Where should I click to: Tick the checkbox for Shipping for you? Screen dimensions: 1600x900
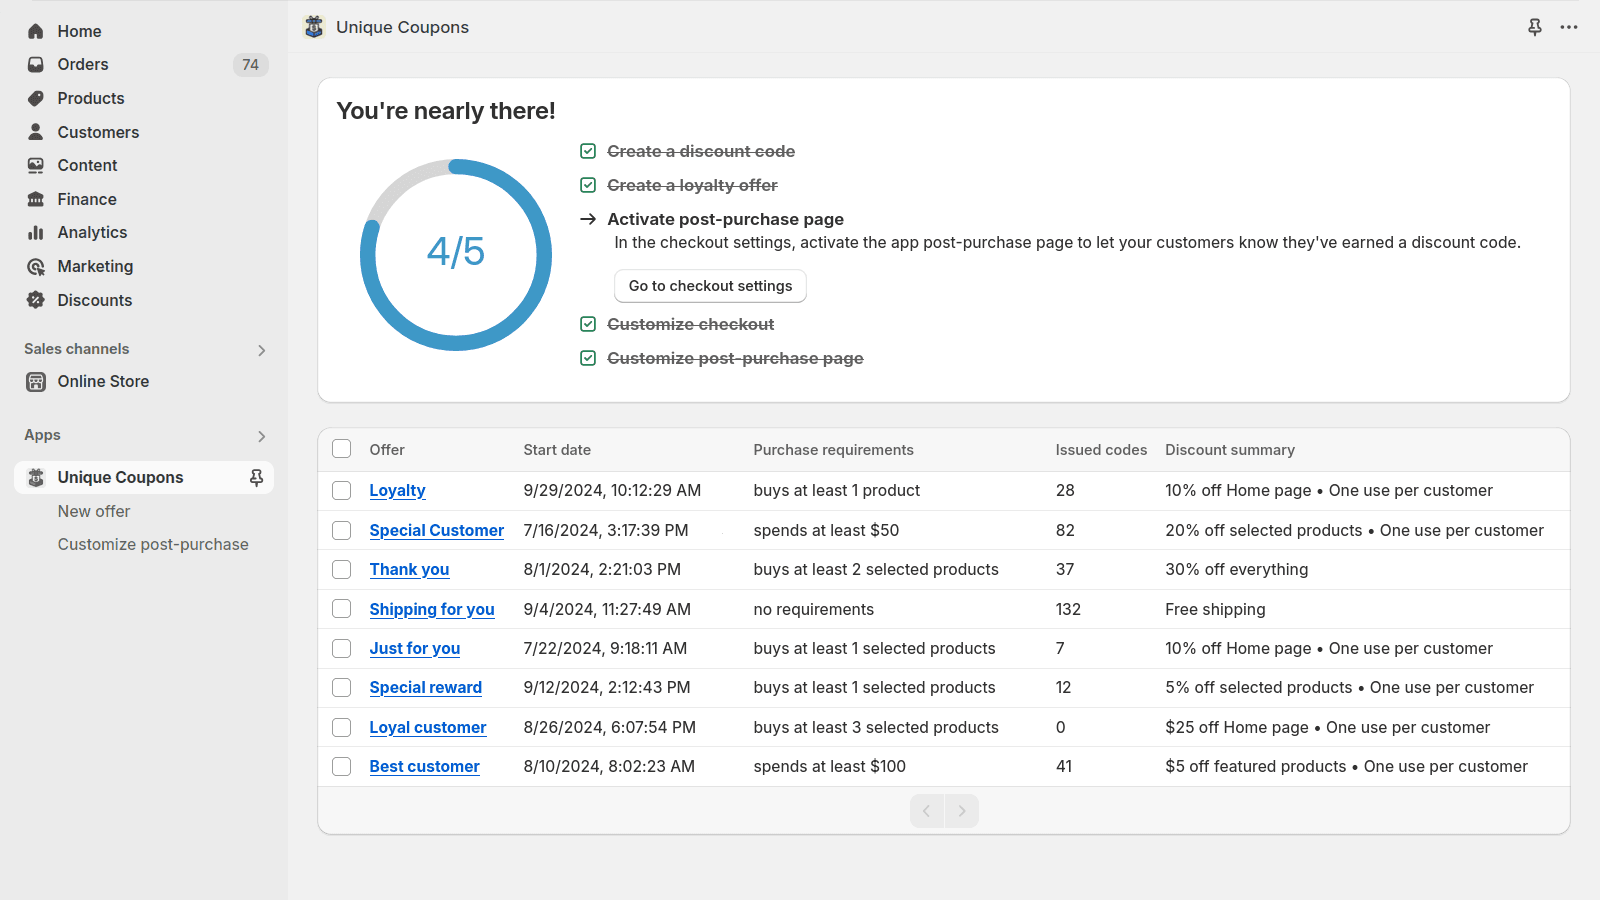[342, 609]
